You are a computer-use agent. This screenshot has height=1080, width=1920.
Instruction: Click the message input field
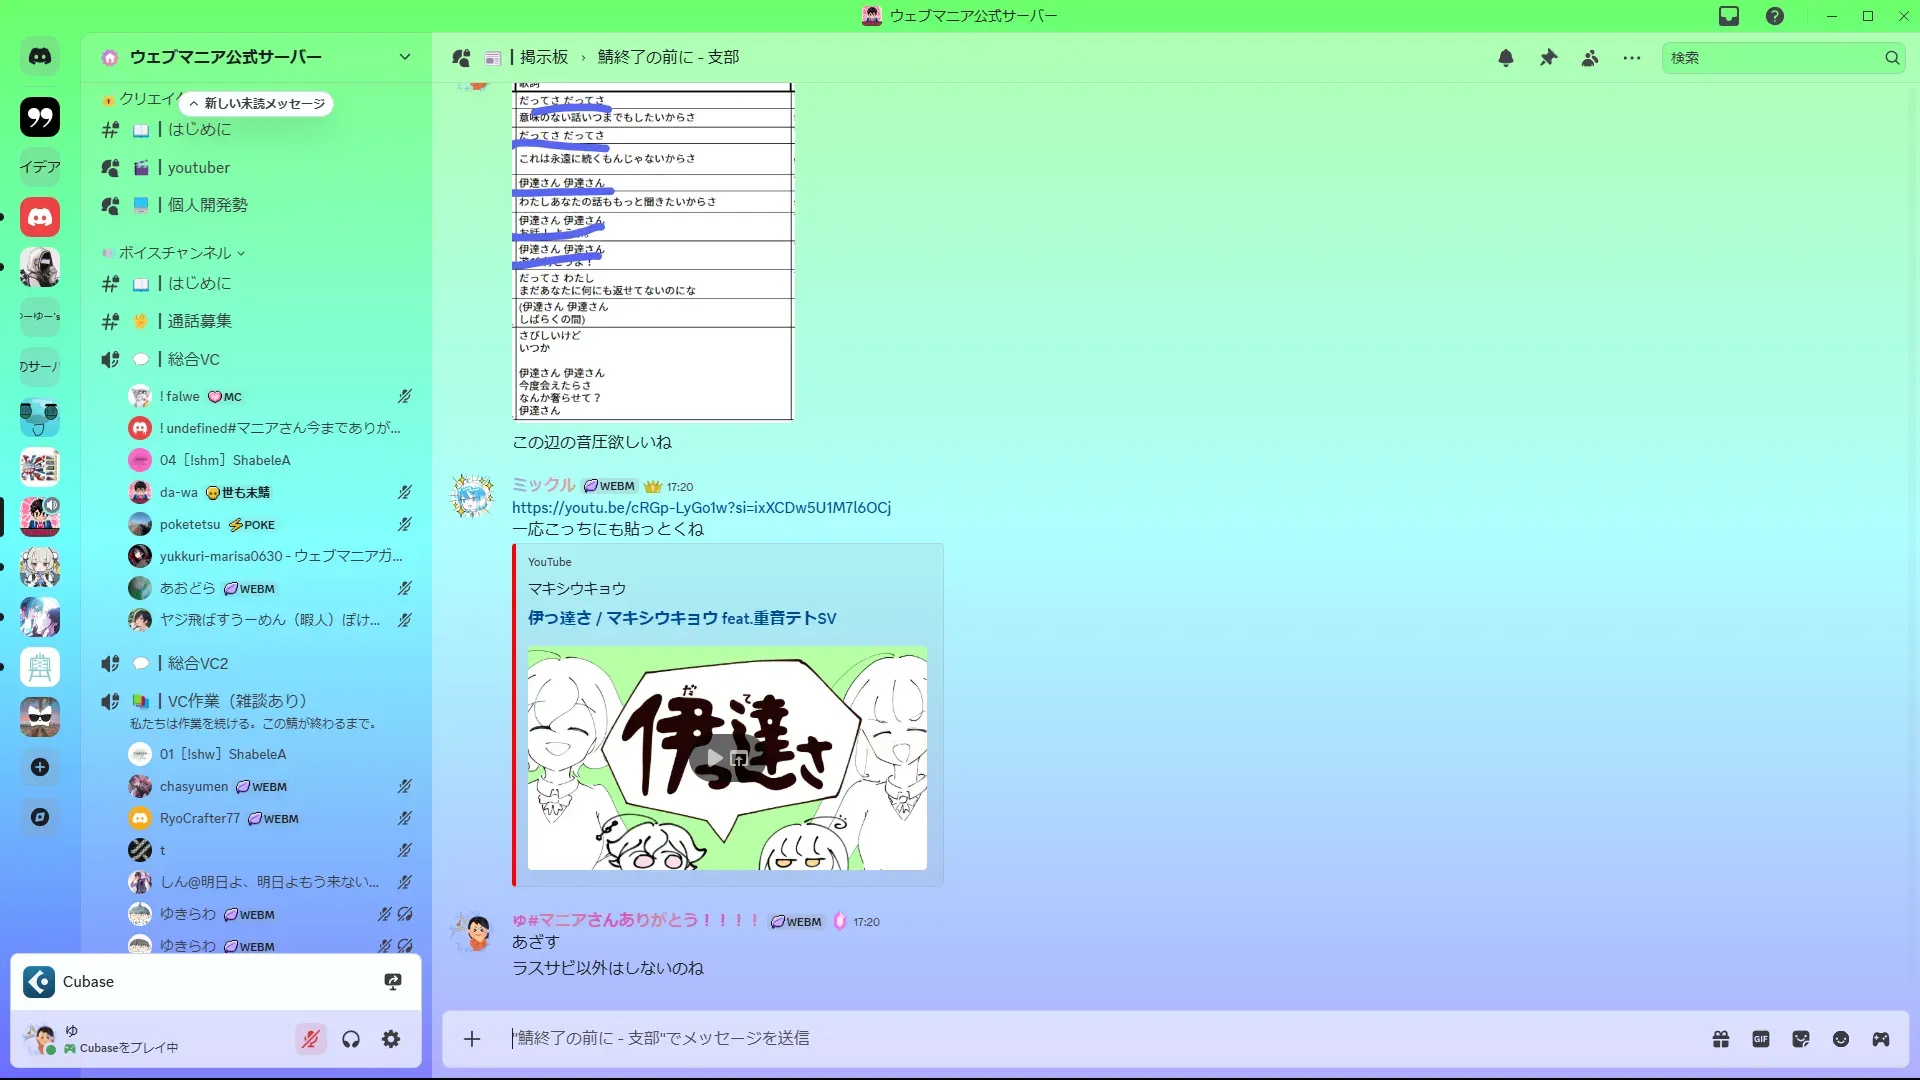[1000, 1039]
